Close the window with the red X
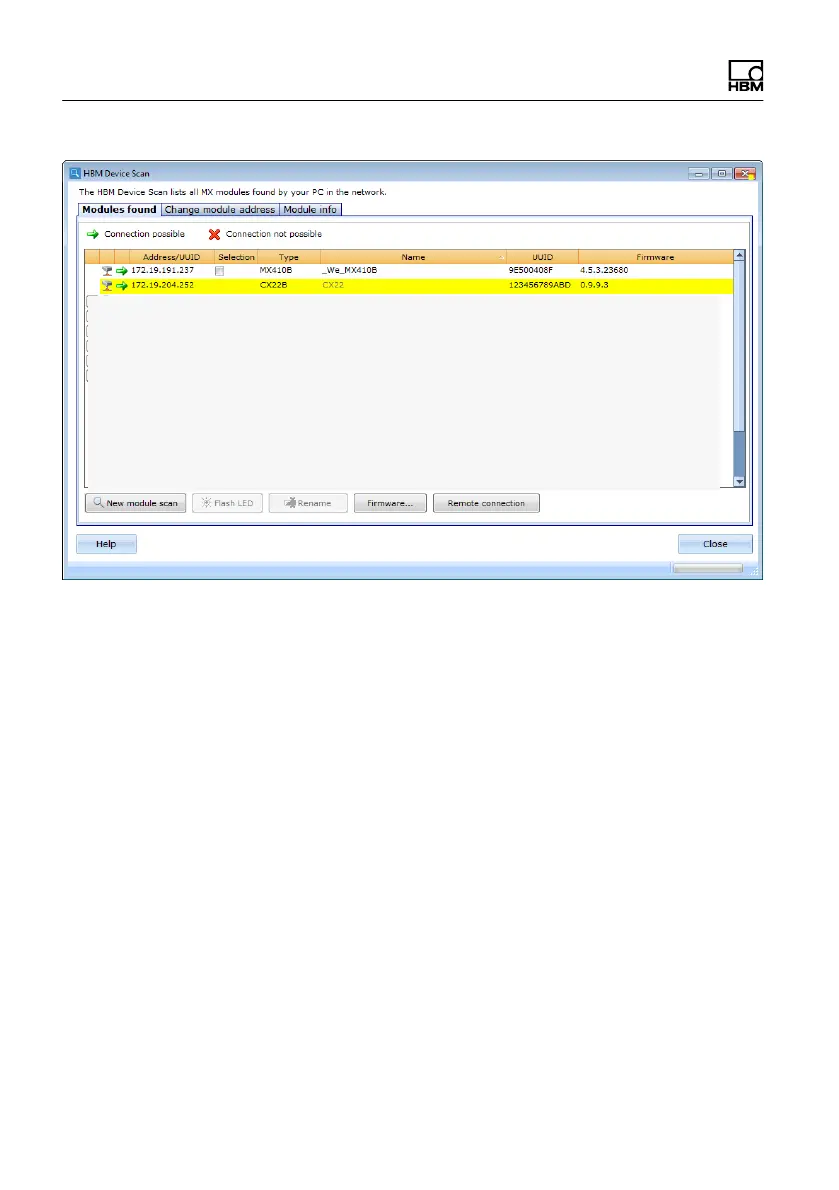839x1190 pixels. [745, 174]
